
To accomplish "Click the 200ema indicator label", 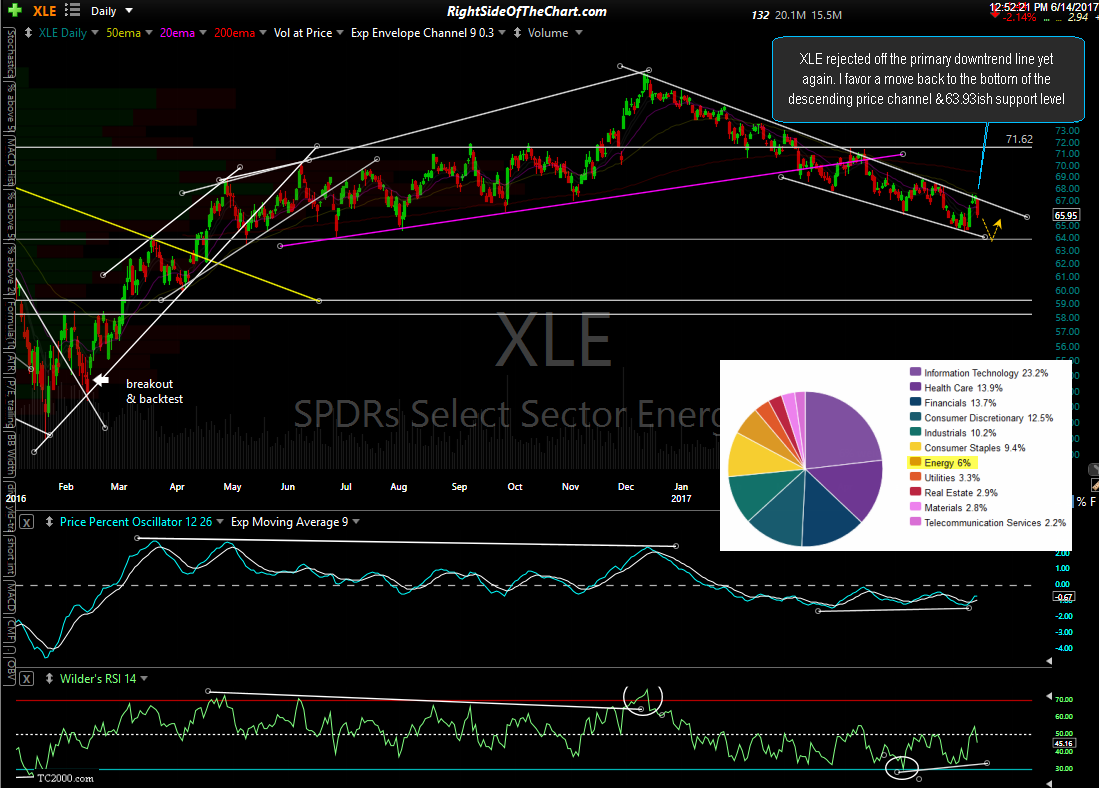I will click(242, 32).
